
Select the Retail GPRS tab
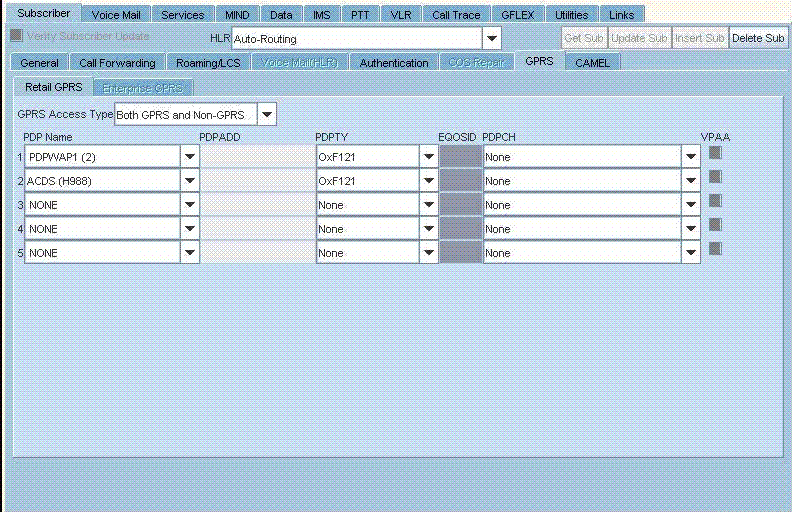54,87
